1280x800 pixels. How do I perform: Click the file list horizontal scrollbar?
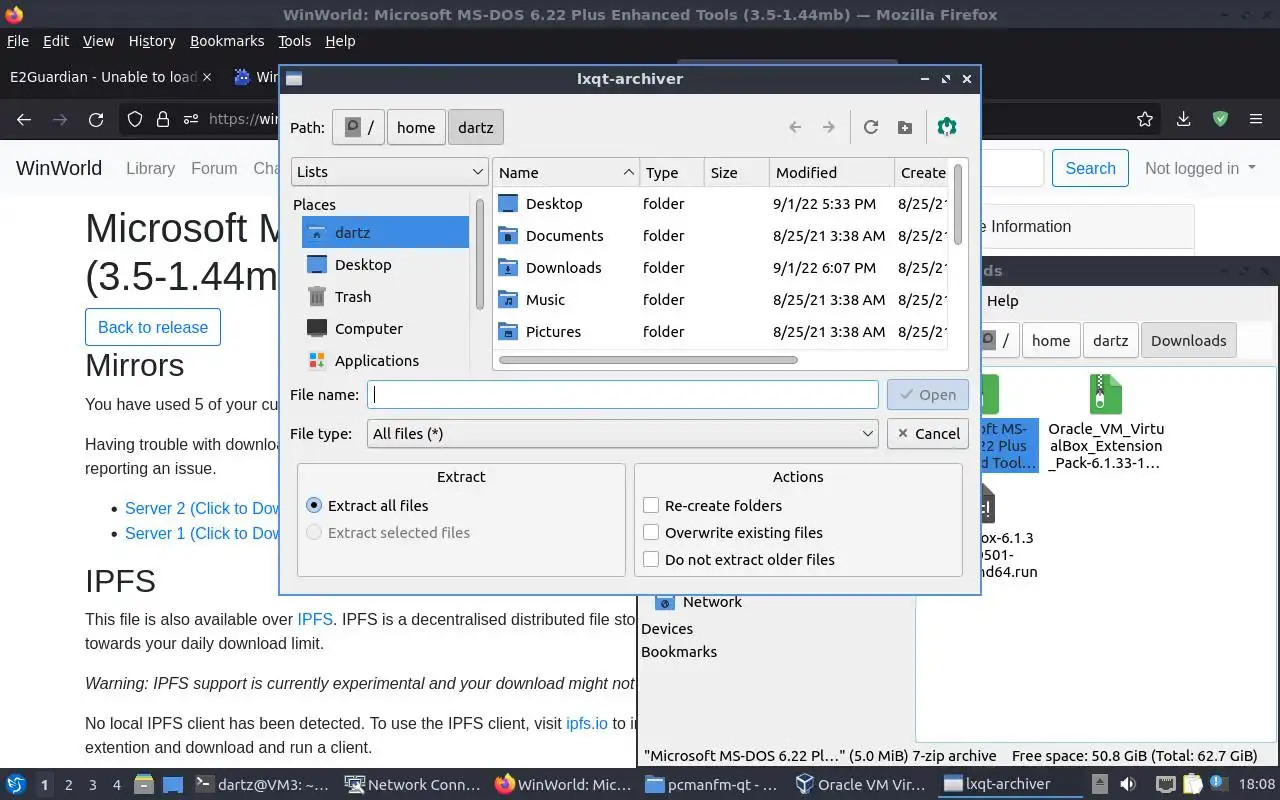648,360
